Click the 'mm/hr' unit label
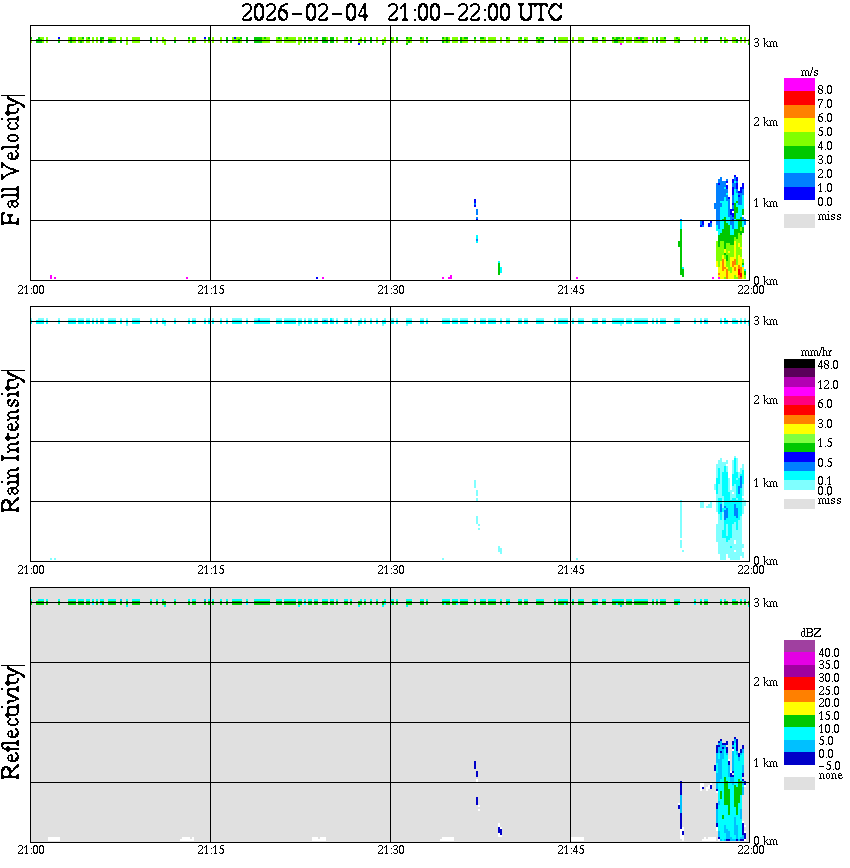 tap(816, 352)
